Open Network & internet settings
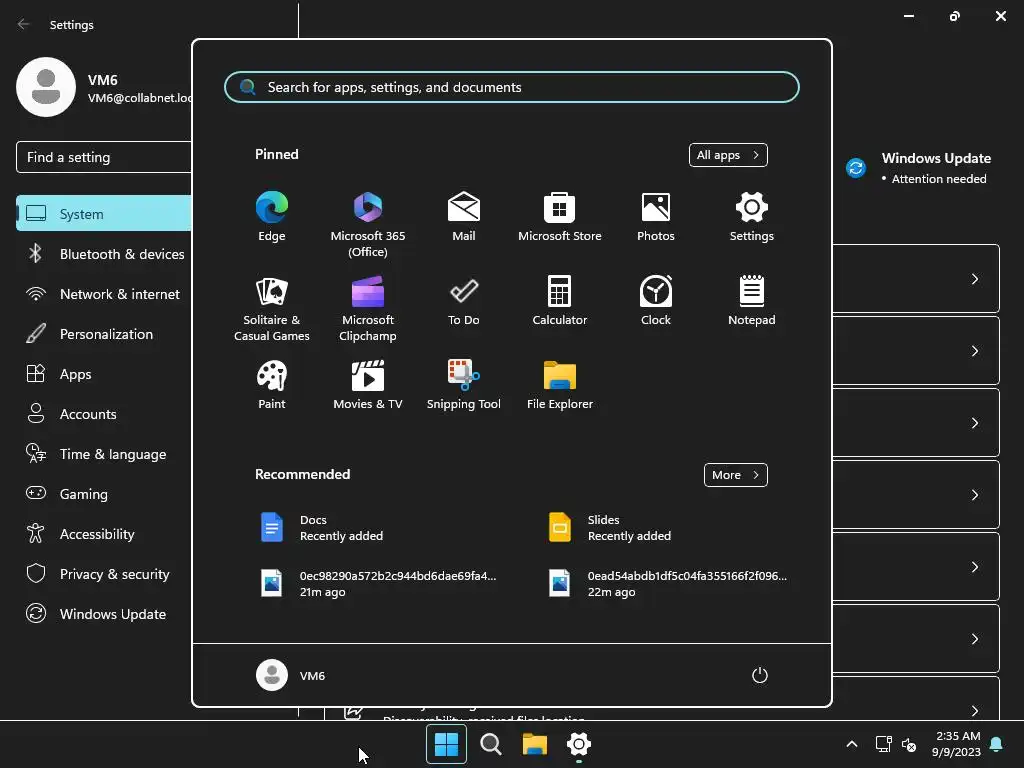 point(104,294)
